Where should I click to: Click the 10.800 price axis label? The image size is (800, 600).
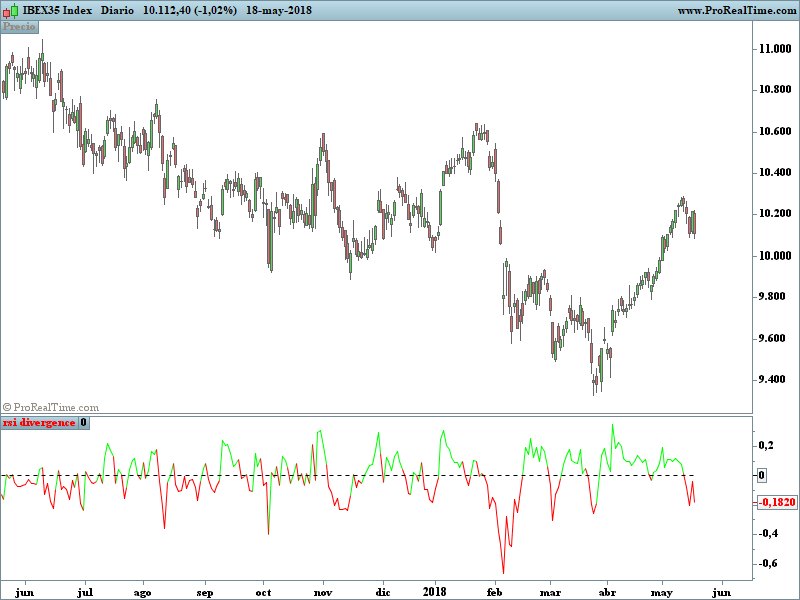pyautogui.click(x=775, y=89)
